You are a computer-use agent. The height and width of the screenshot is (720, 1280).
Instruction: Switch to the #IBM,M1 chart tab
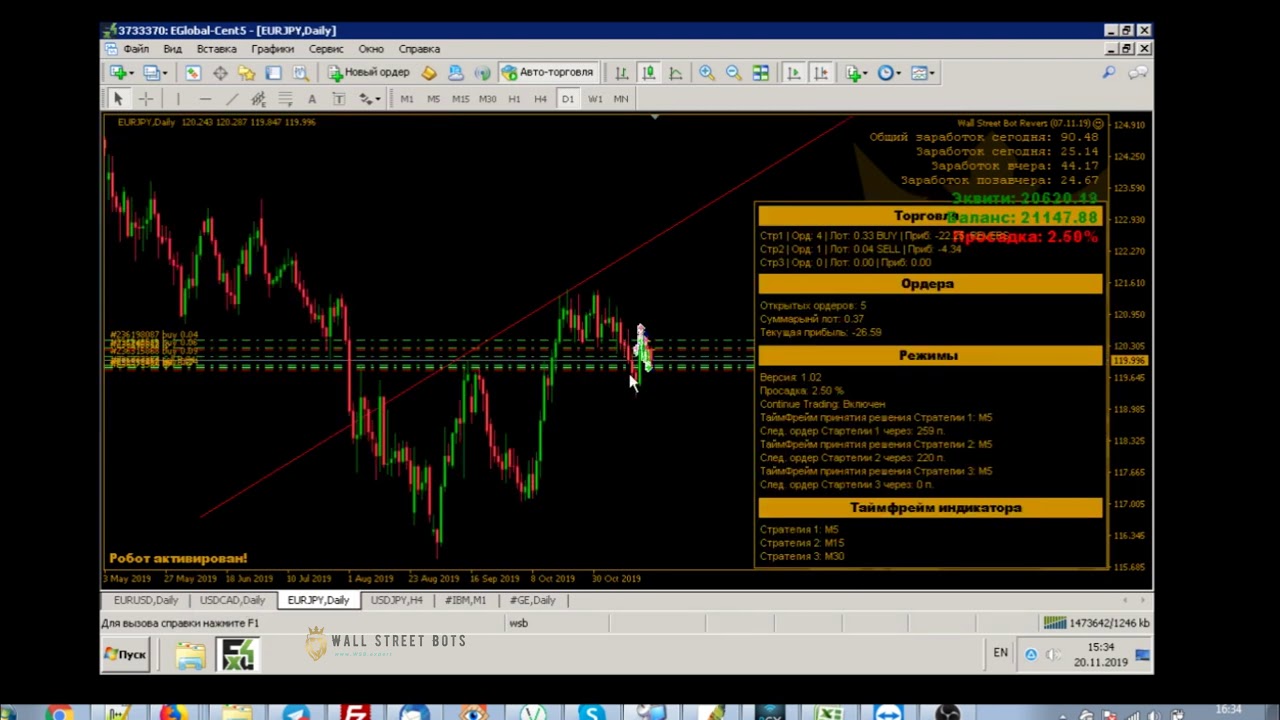[465, 600]
